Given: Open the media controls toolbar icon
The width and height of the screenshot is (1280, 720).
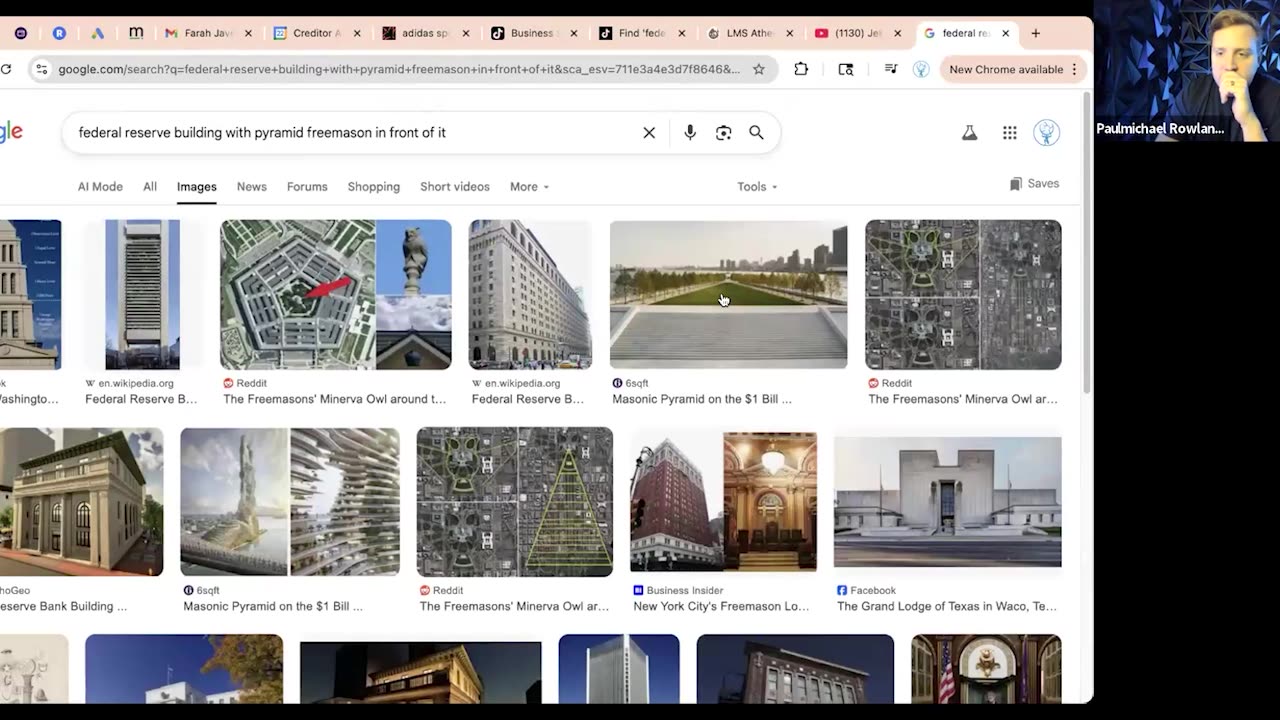Looking at the screenshot, I should [890, 69].
